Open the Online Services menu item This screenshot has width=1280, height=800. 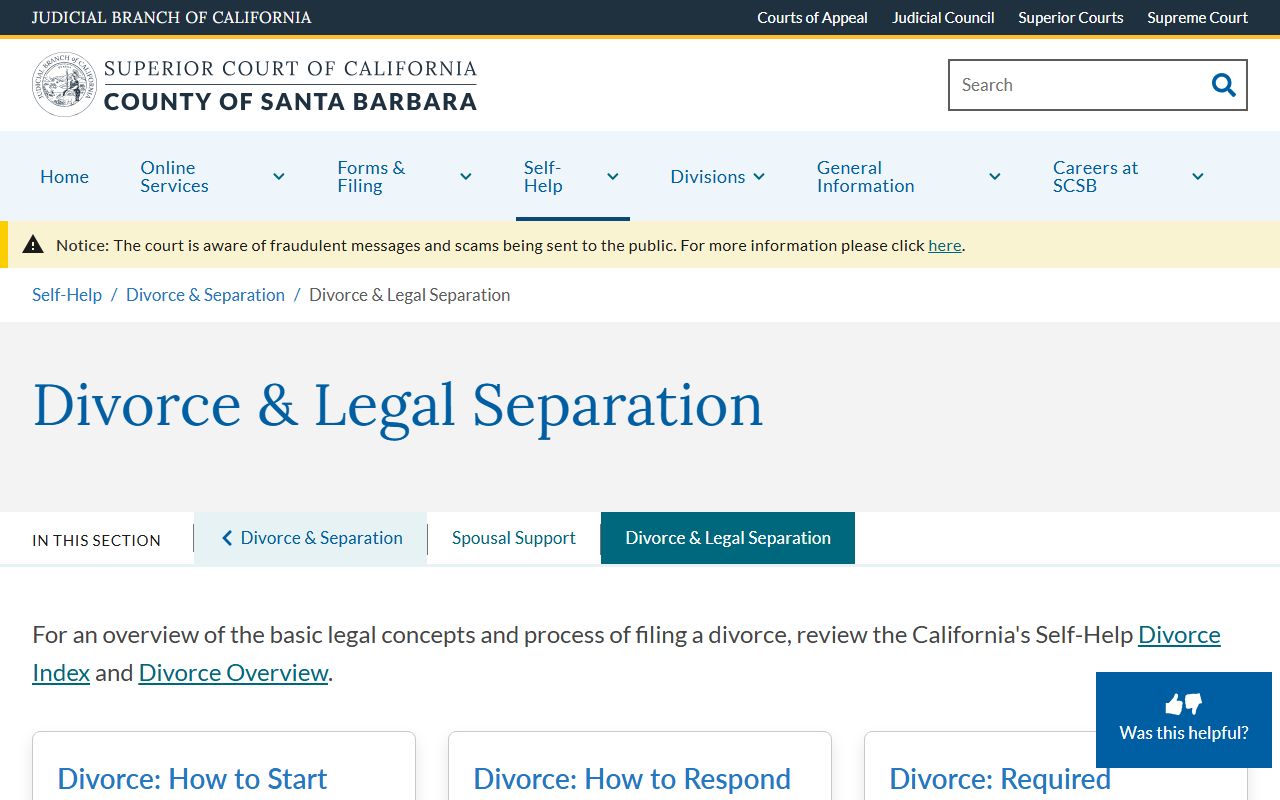click(174, 177)
